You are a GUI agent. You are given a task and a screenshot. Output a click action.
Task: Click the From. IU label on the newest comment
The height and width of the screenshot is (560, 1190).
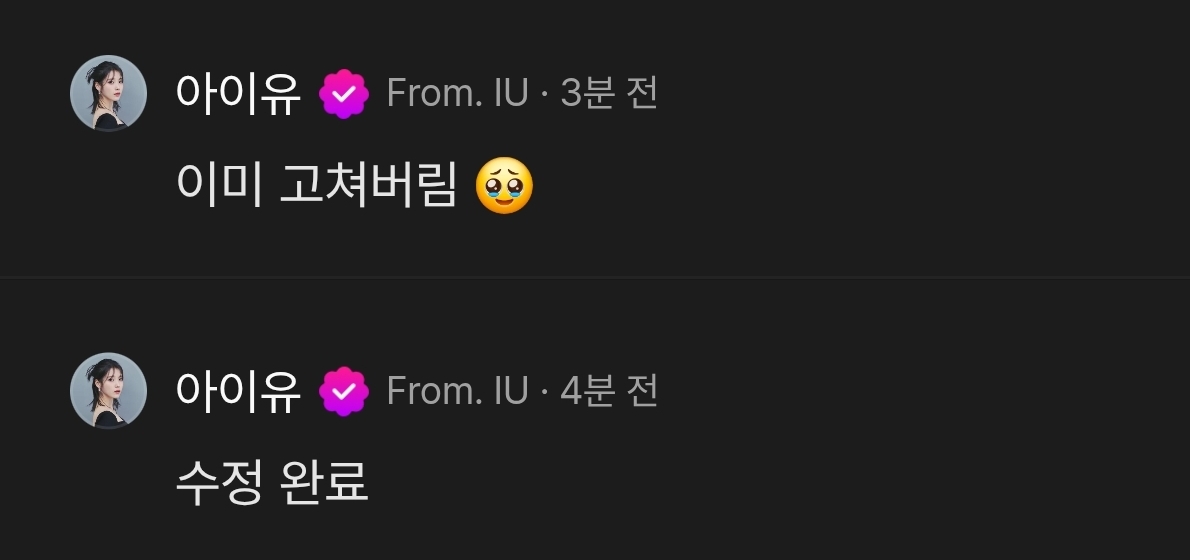(457, 94)
